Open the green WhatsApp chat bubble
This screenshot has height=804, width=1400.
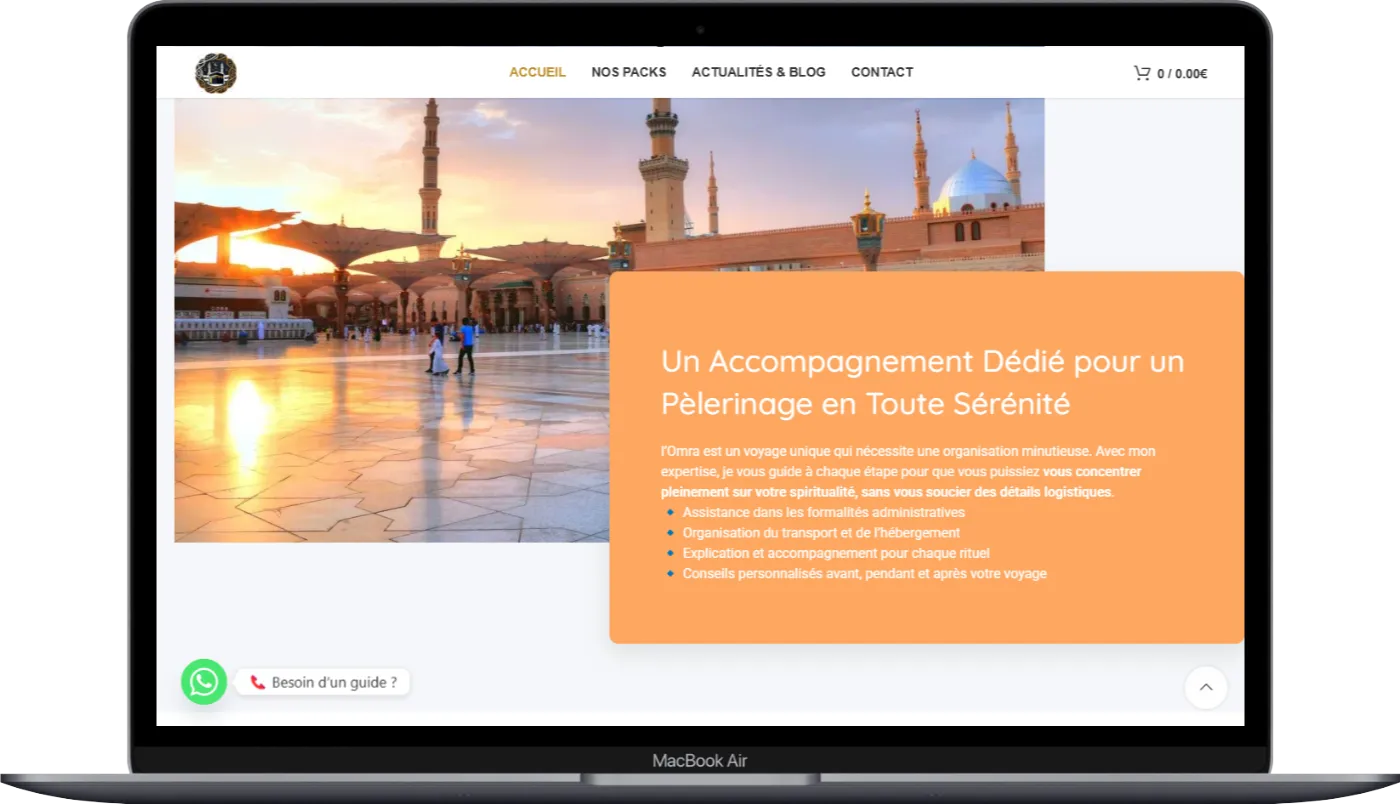click(x=204, y=682)
